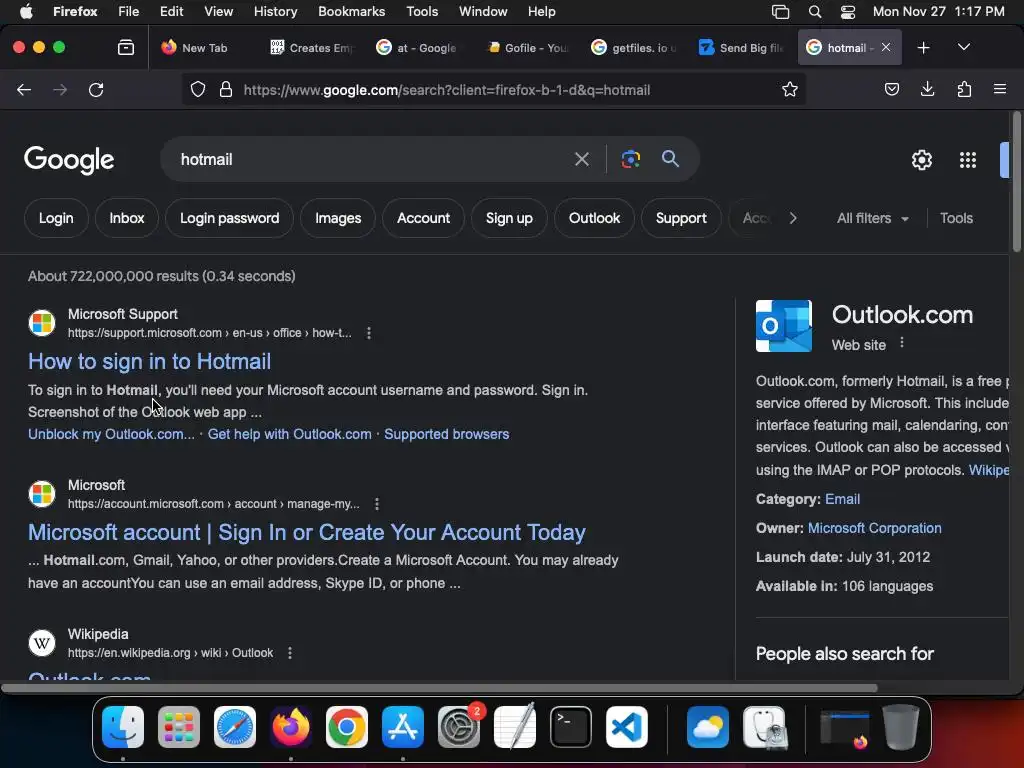Show more filter chips with arrow

point(793,218)
